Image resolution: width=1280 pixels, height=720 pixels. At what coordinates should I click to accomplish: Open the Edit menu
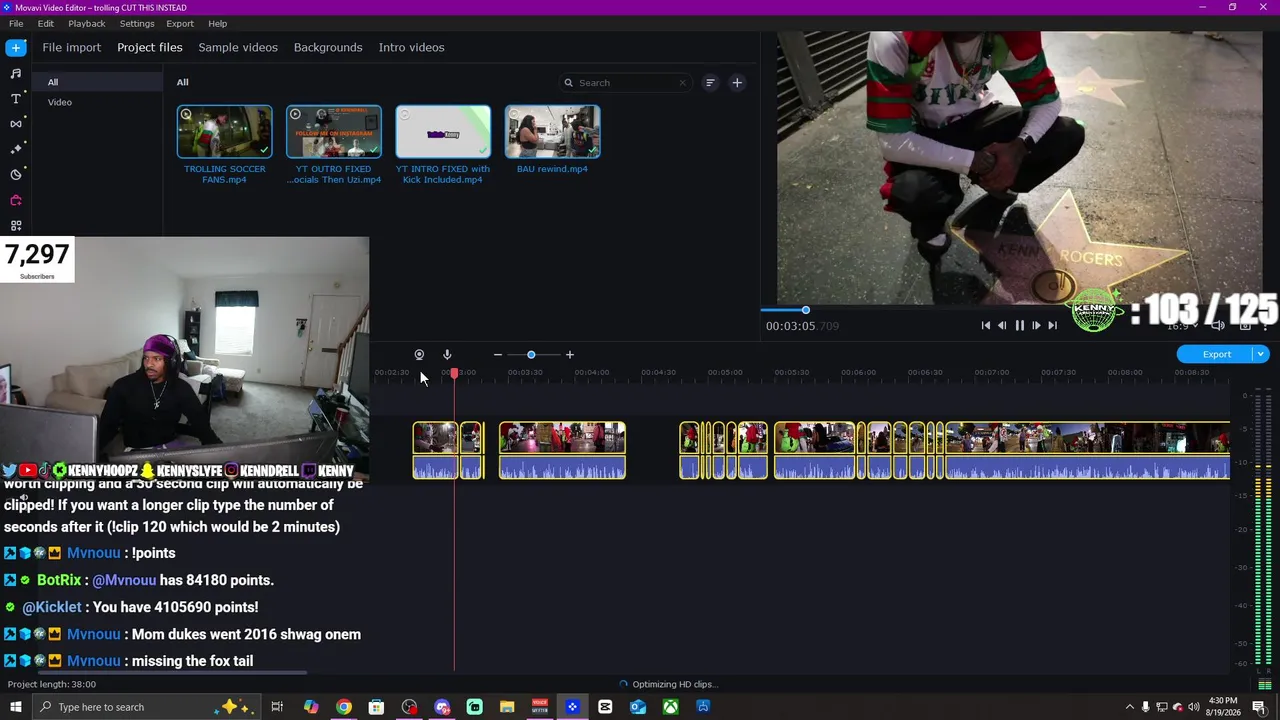(x=46, y=23)
